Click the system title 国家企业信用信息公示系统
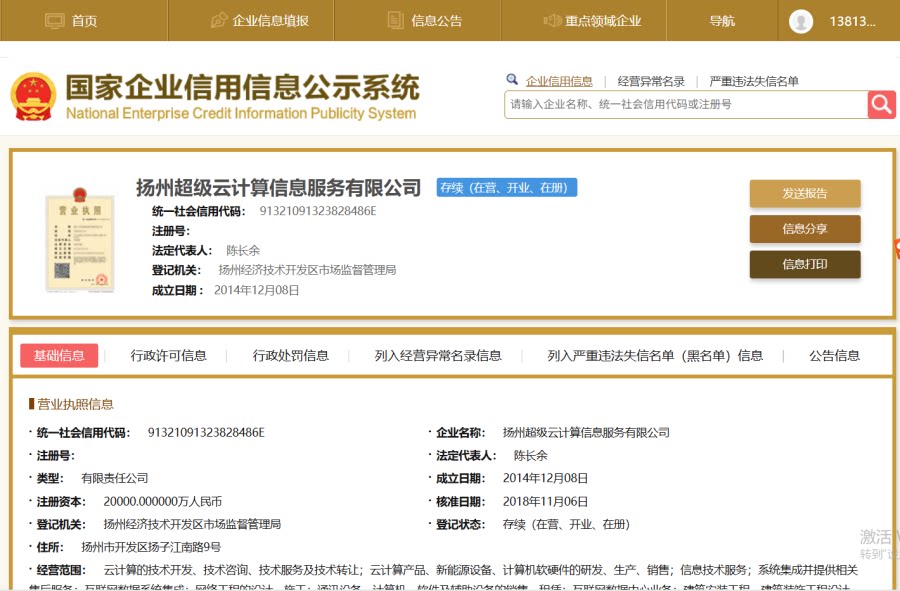 click(243, 87)
